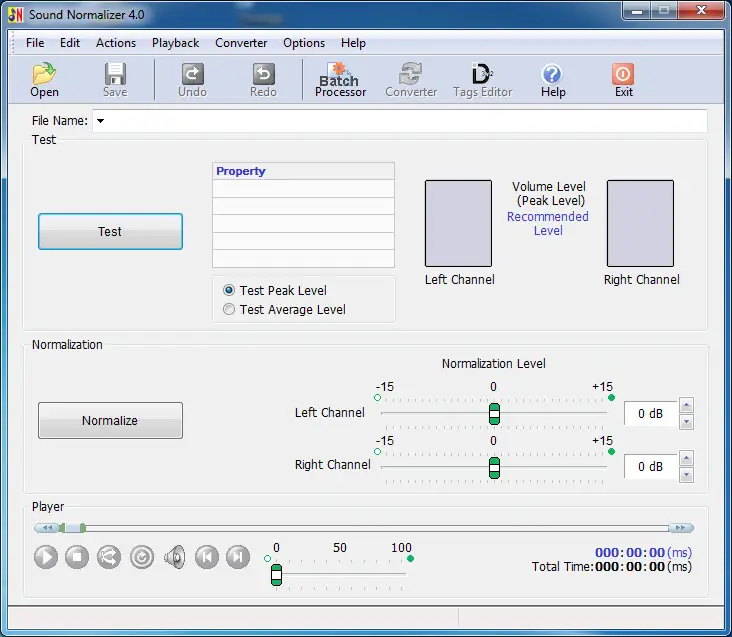Start playback with the Play button

tap(46, 557)
